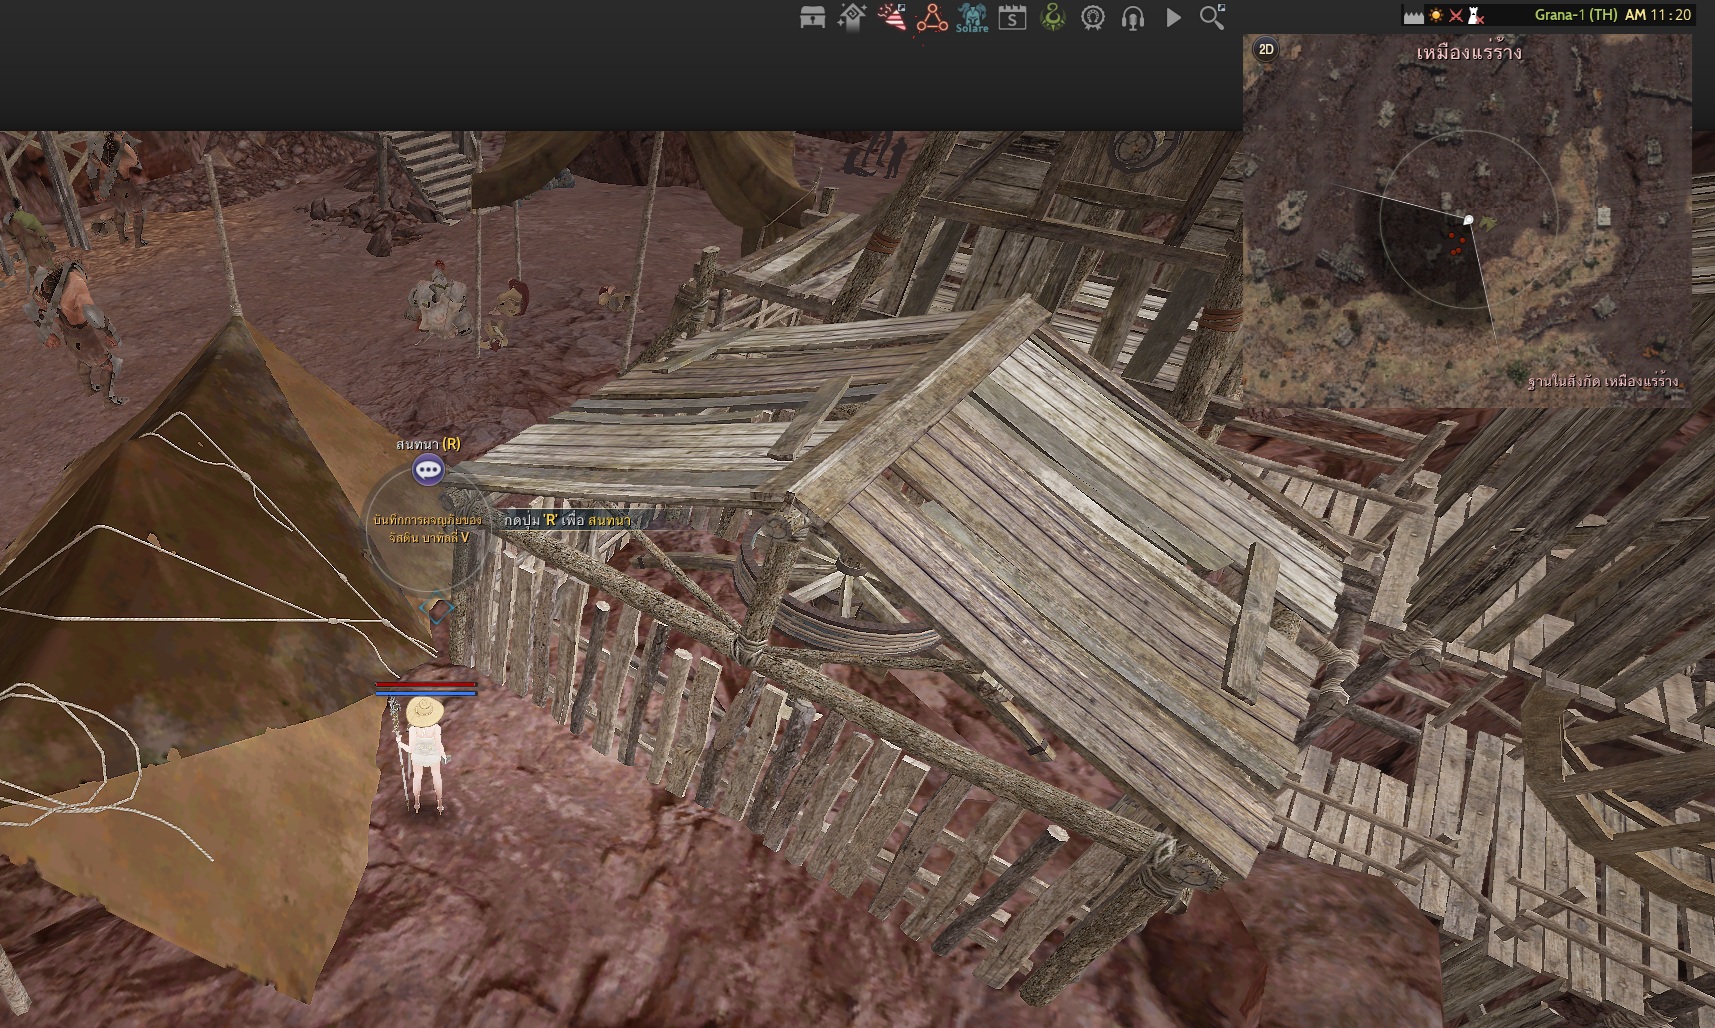
Task: Open the treasure chest icon in top bar
Action: click(x=812, y=18)
